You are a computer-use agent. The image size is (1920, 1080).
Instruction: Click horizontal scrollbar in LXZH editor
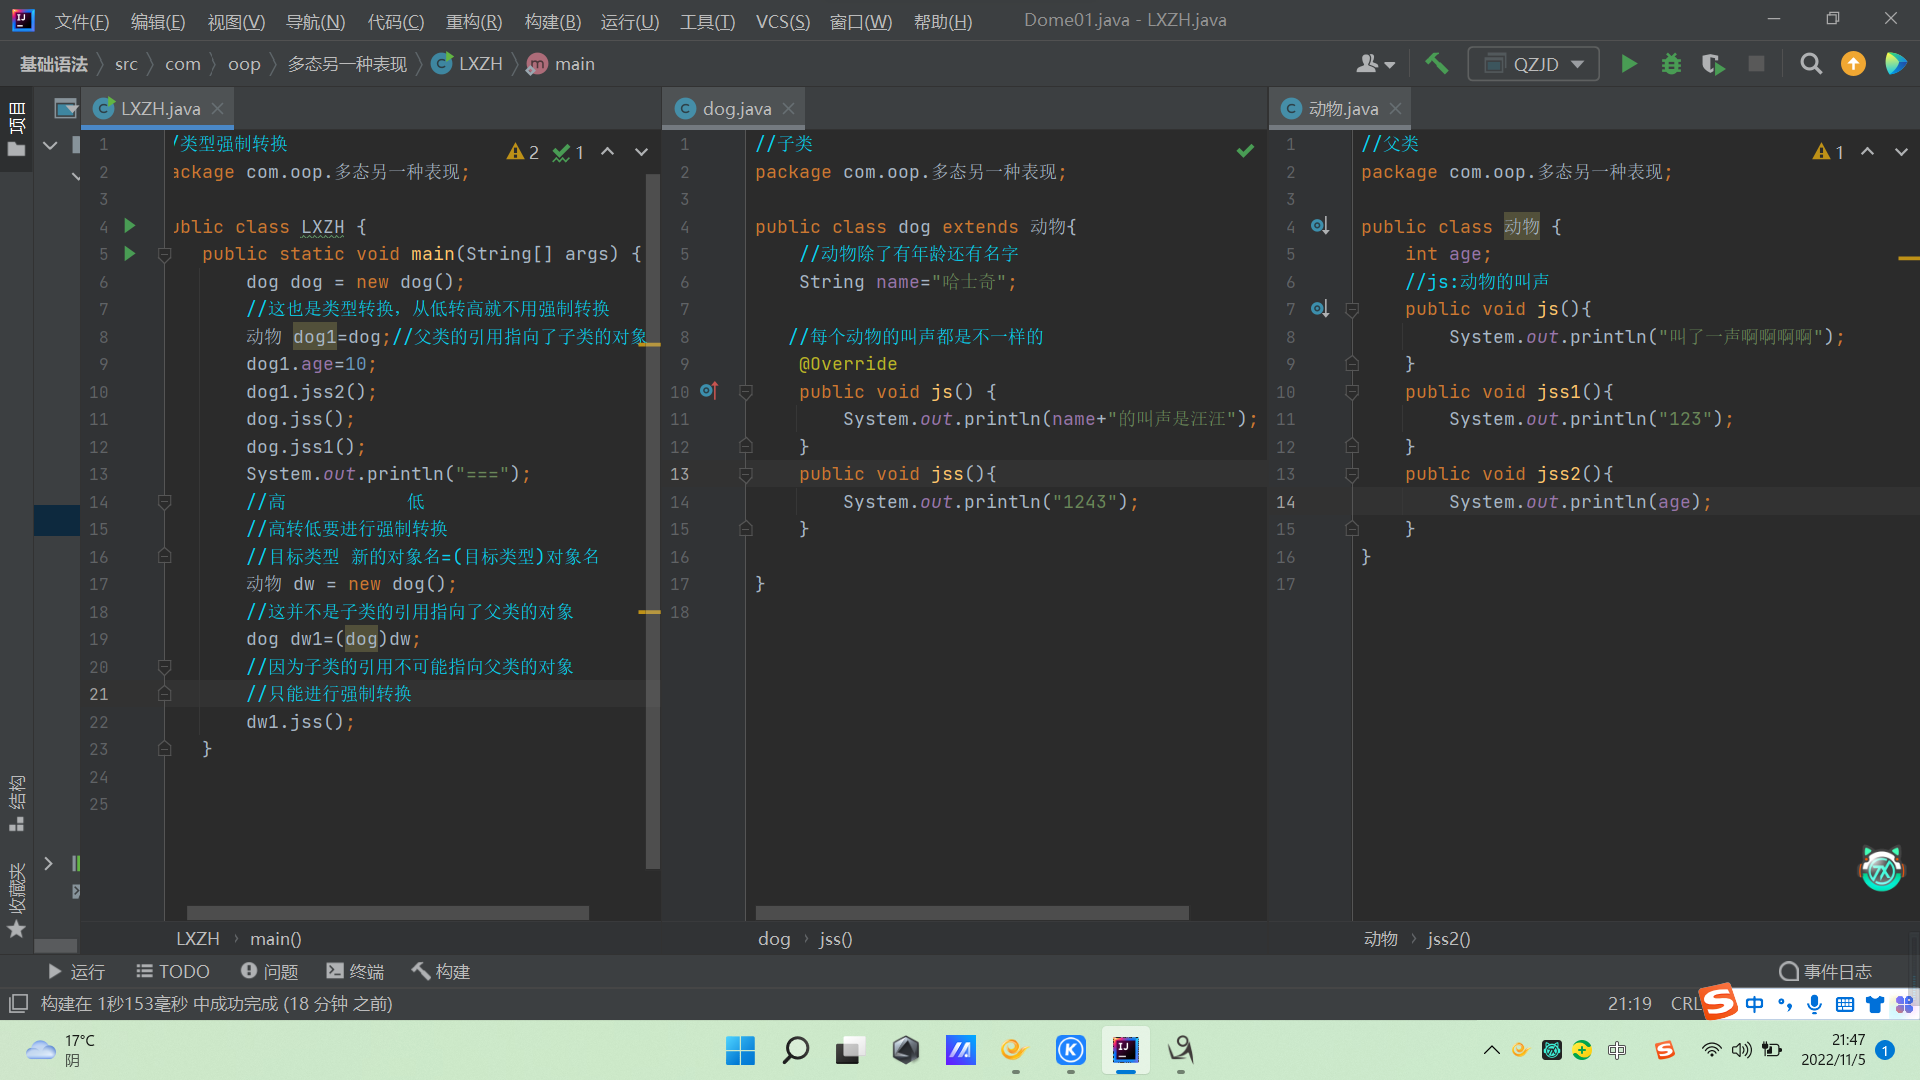pos(387,912)
